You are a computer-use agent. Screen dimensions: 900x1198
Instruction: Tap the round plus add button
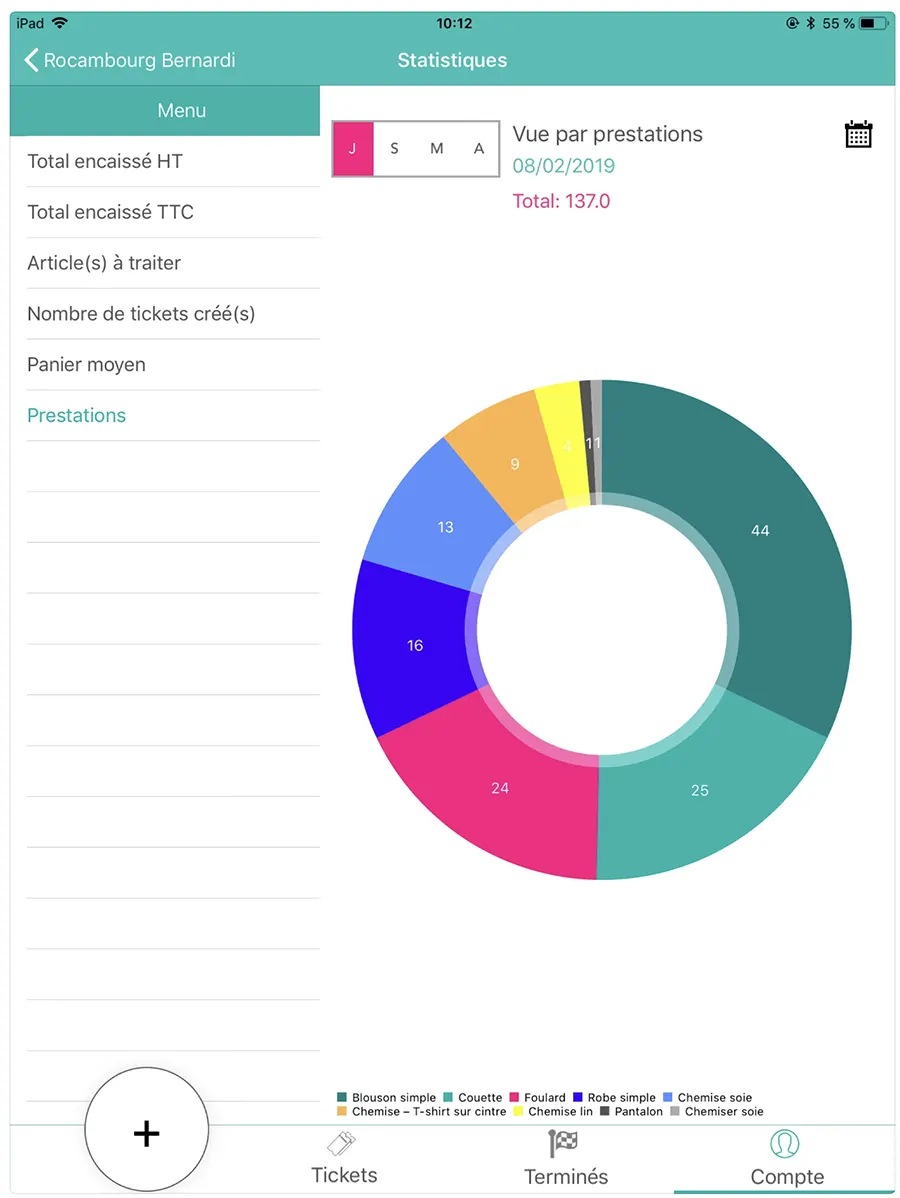[147, 1131]
